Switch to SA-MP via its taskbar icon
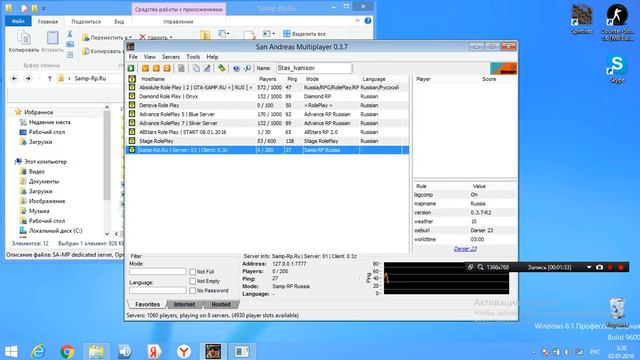Image resolution: width=640 pixels, height=360 pixels. tap(213, 351)
